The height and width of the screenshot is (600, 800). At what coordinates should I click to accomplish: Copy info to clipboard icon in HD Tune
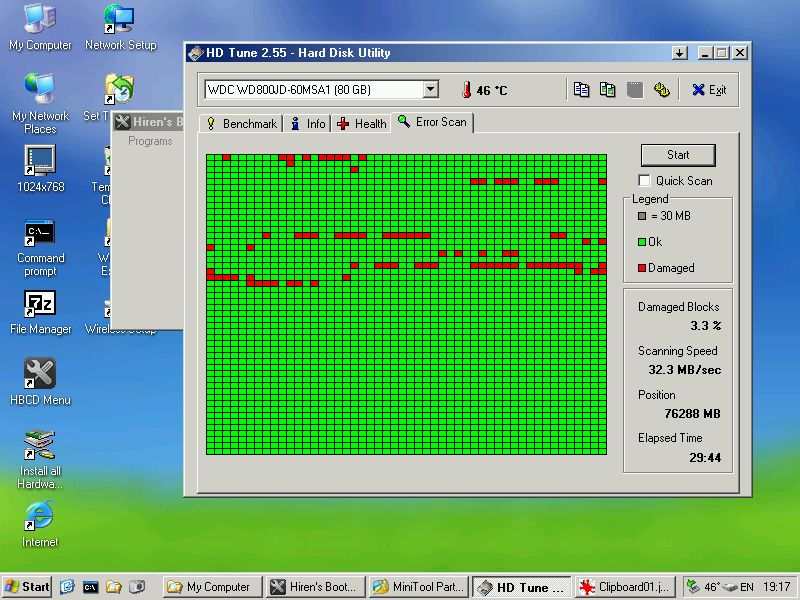[581, 90]
